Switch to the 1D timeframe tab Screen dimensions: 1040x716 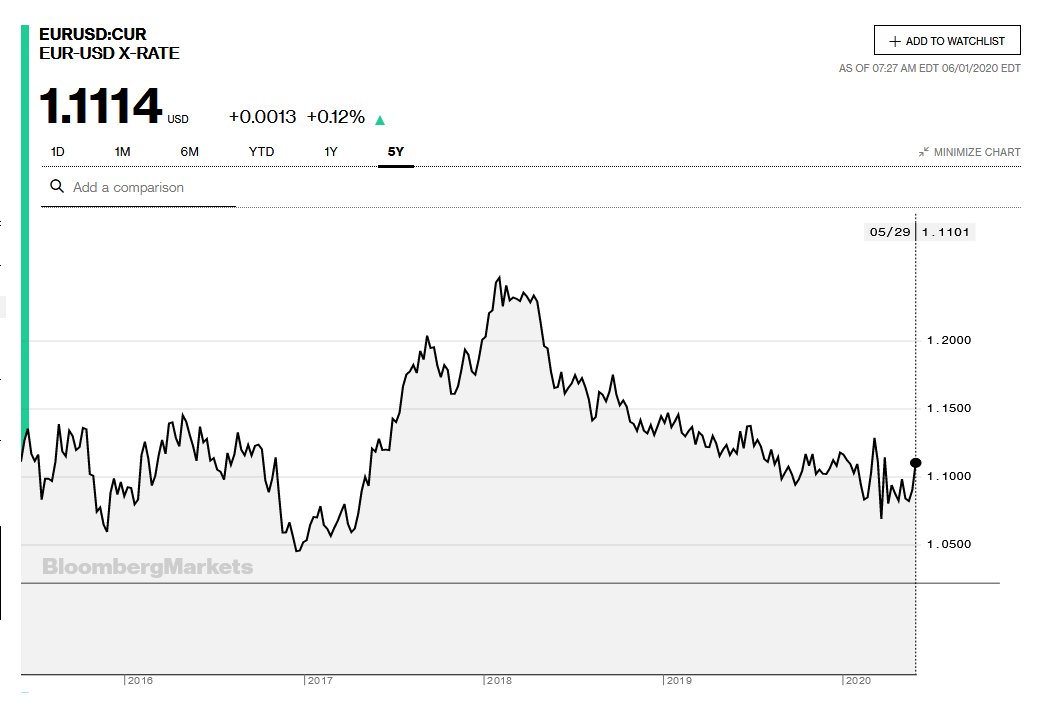click(57, 151)
